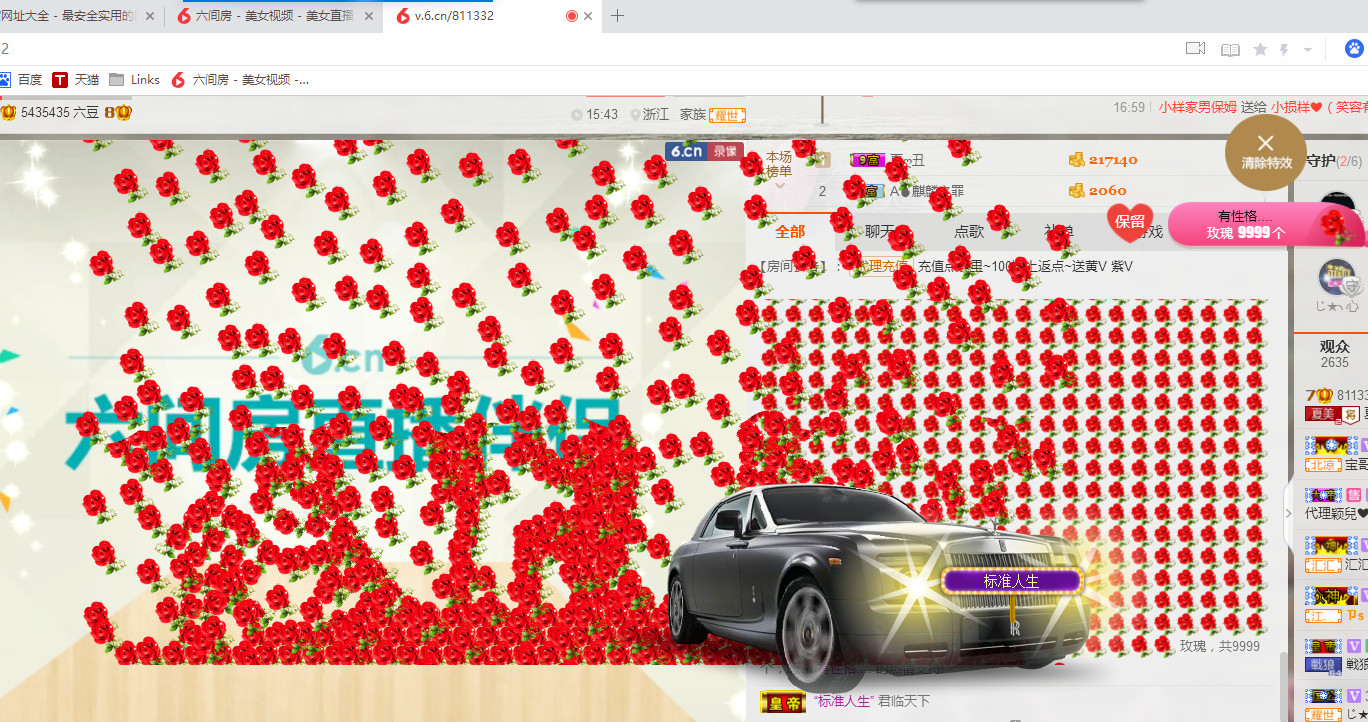The height and width of the screenshot is (722, 1368).
Task: Expand the address bar dropdown arrow
Action: click(1307, 50)
